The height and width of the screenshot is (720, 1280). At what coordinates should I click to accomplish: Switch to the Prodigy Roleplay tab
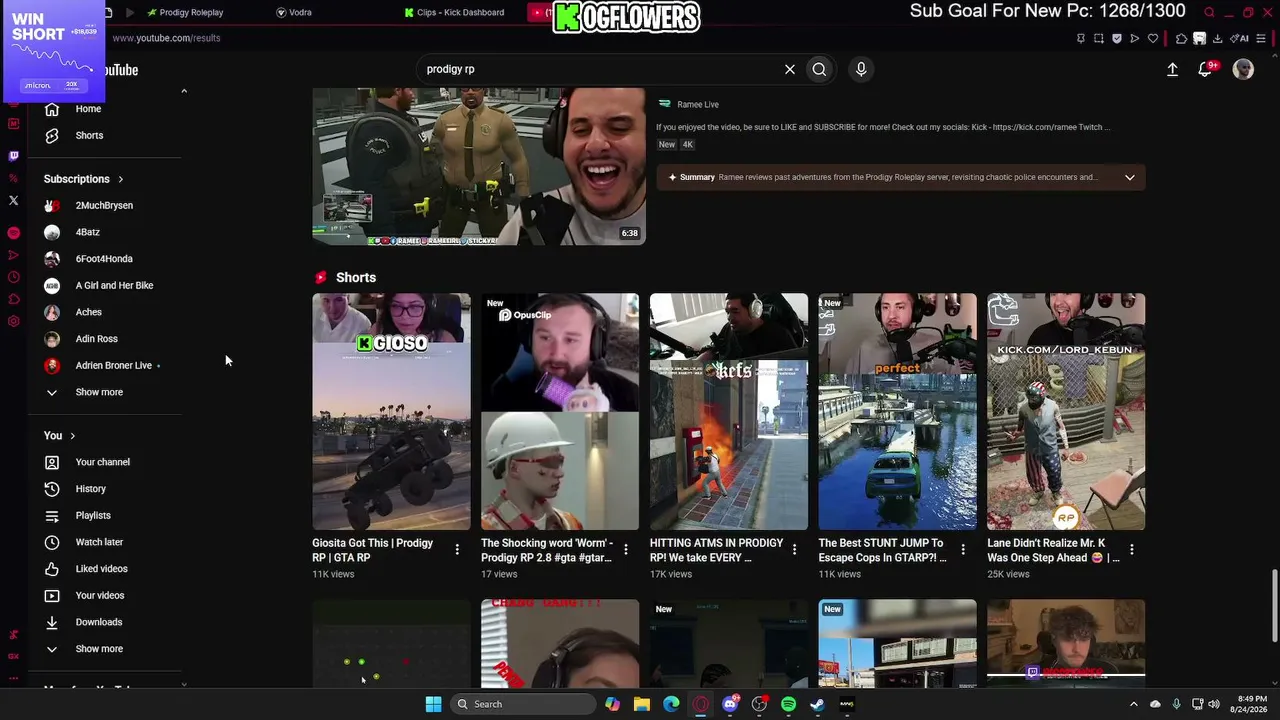point(185,12)
